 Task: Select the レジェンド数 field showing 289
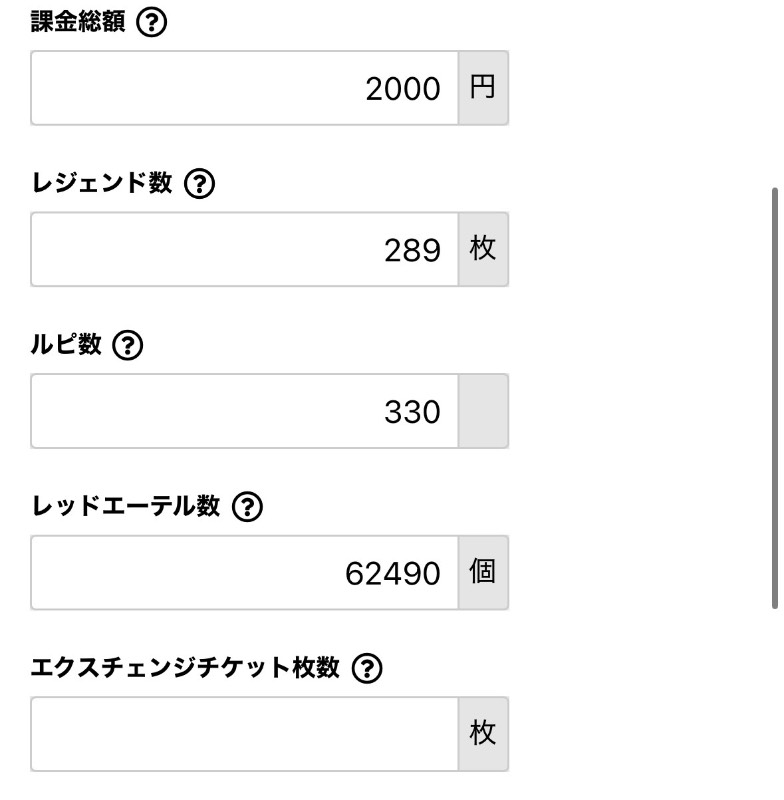point(245,249)
